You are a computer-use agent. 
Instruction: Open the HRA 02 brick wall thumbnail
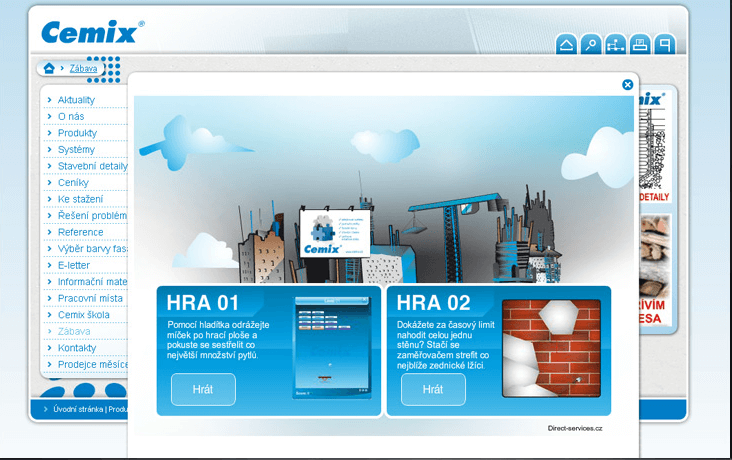point(551,348)
